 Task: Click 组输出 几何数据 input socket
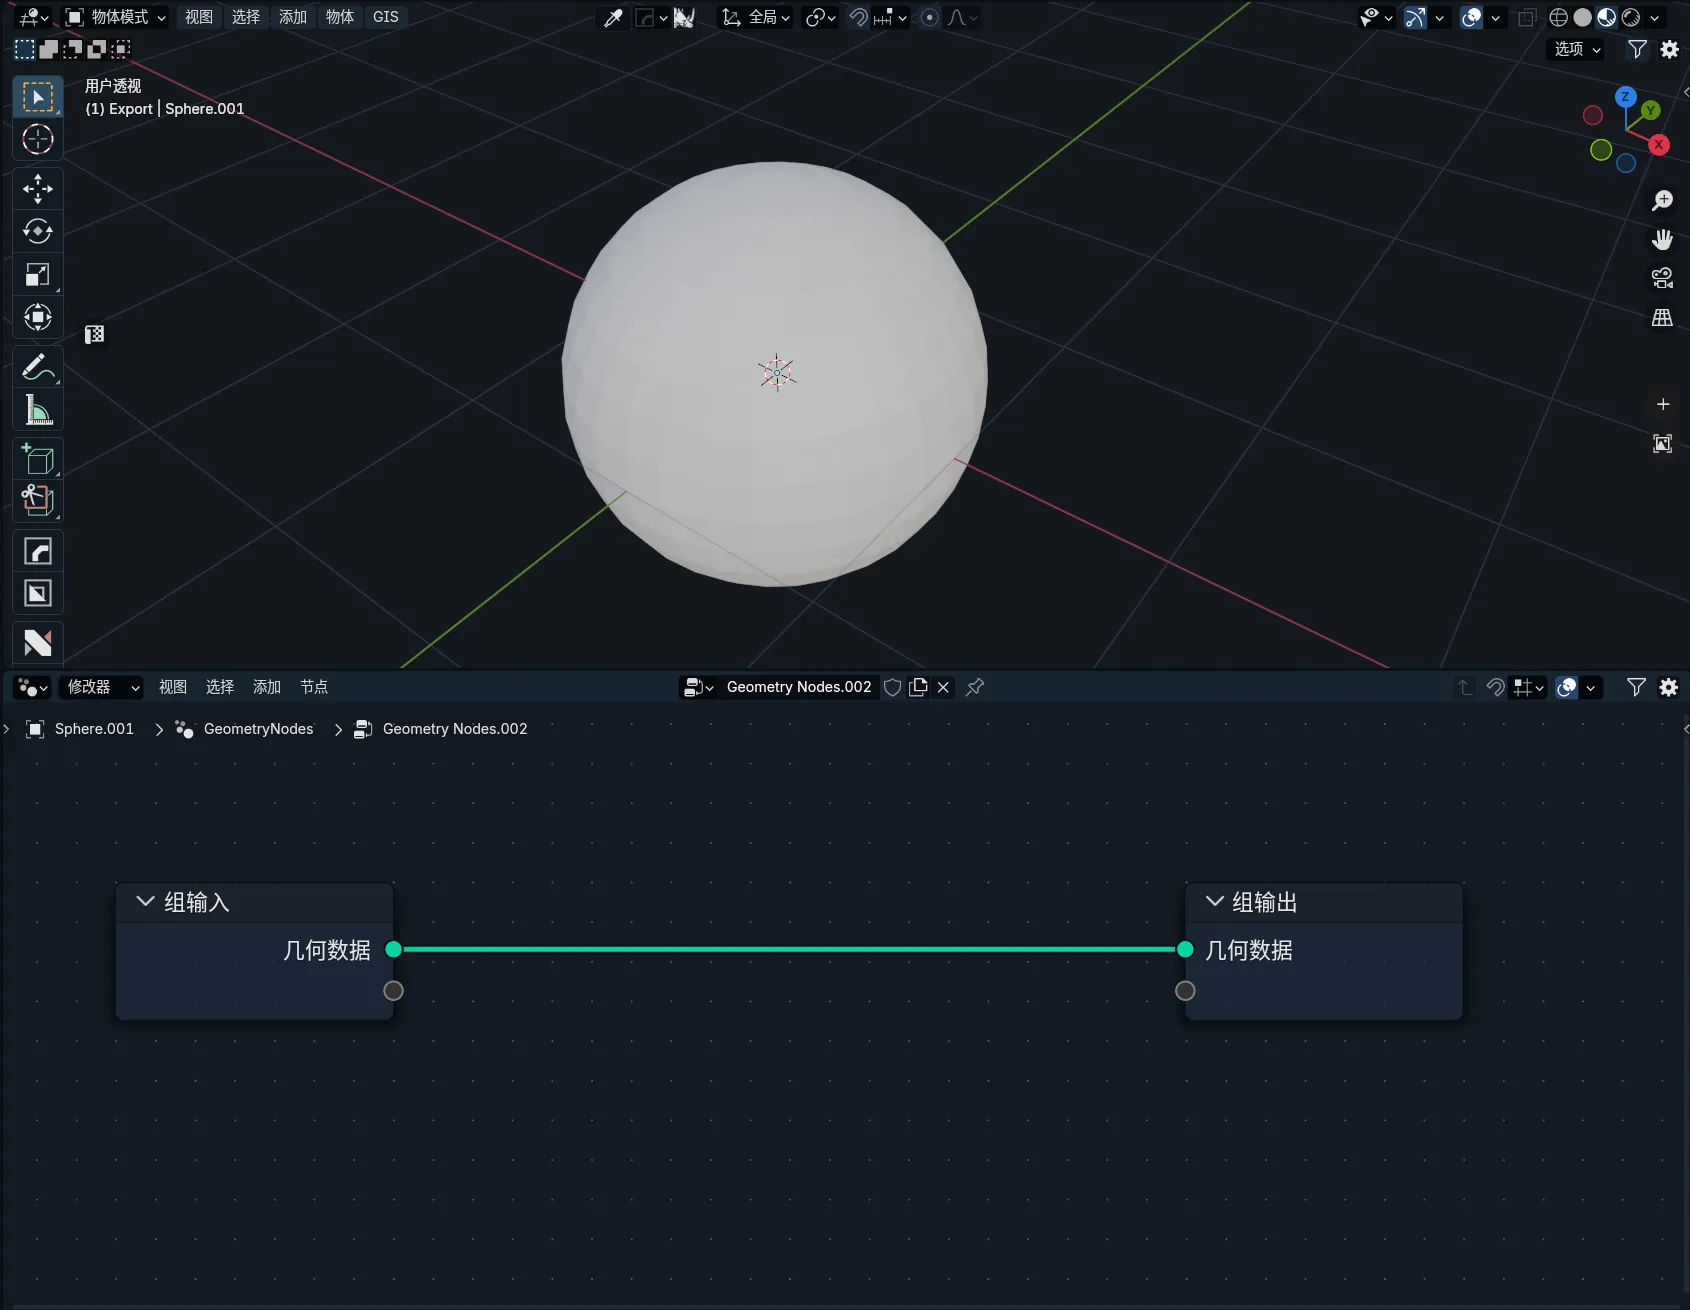1185,949
